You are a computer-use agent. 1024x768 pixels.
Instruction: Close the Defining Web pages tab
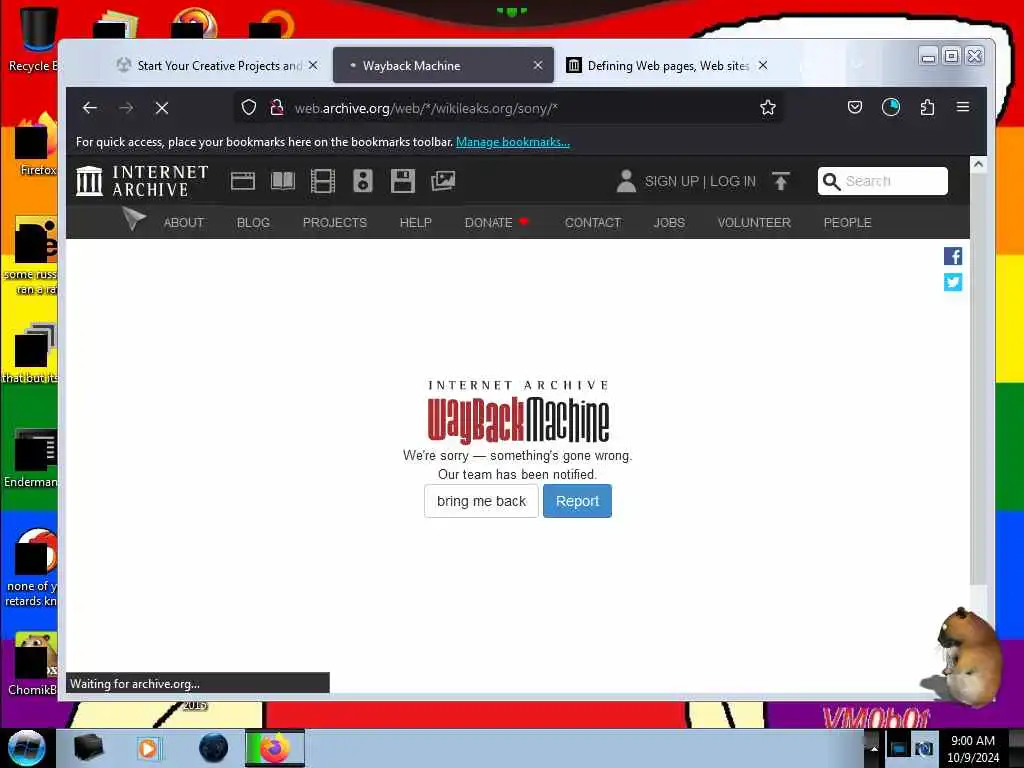click(763, 65)
